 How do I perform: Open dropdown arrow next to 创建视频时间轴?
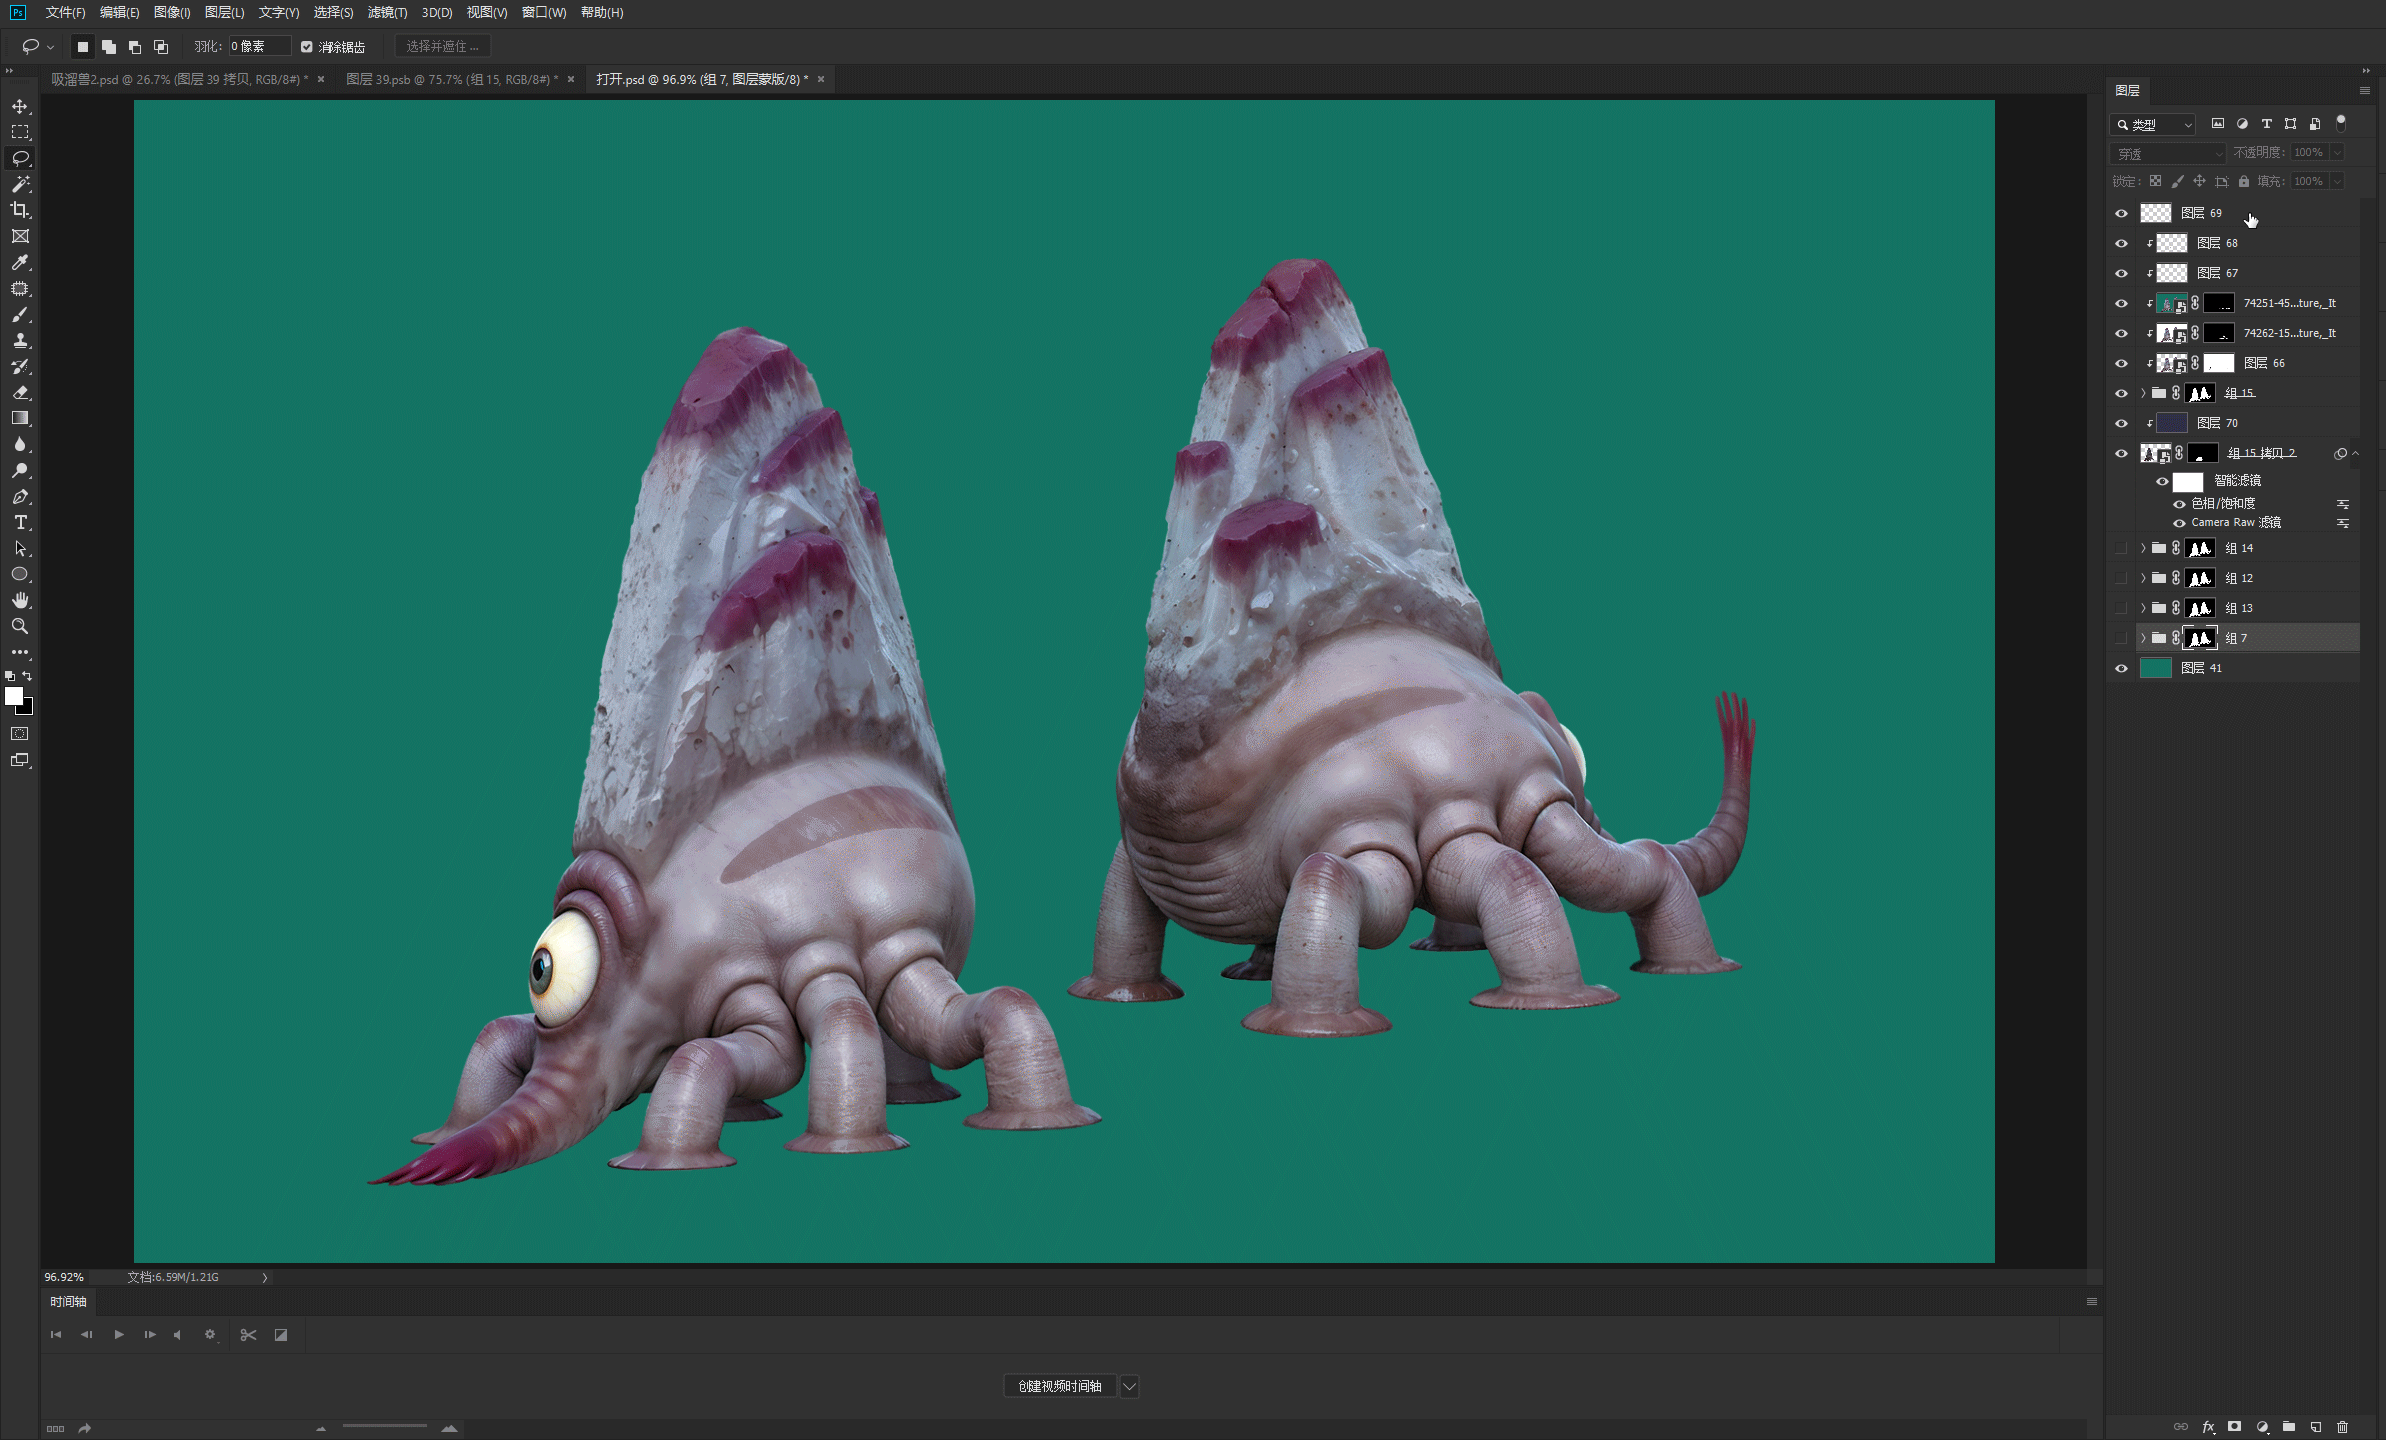coord(1129,1386)
